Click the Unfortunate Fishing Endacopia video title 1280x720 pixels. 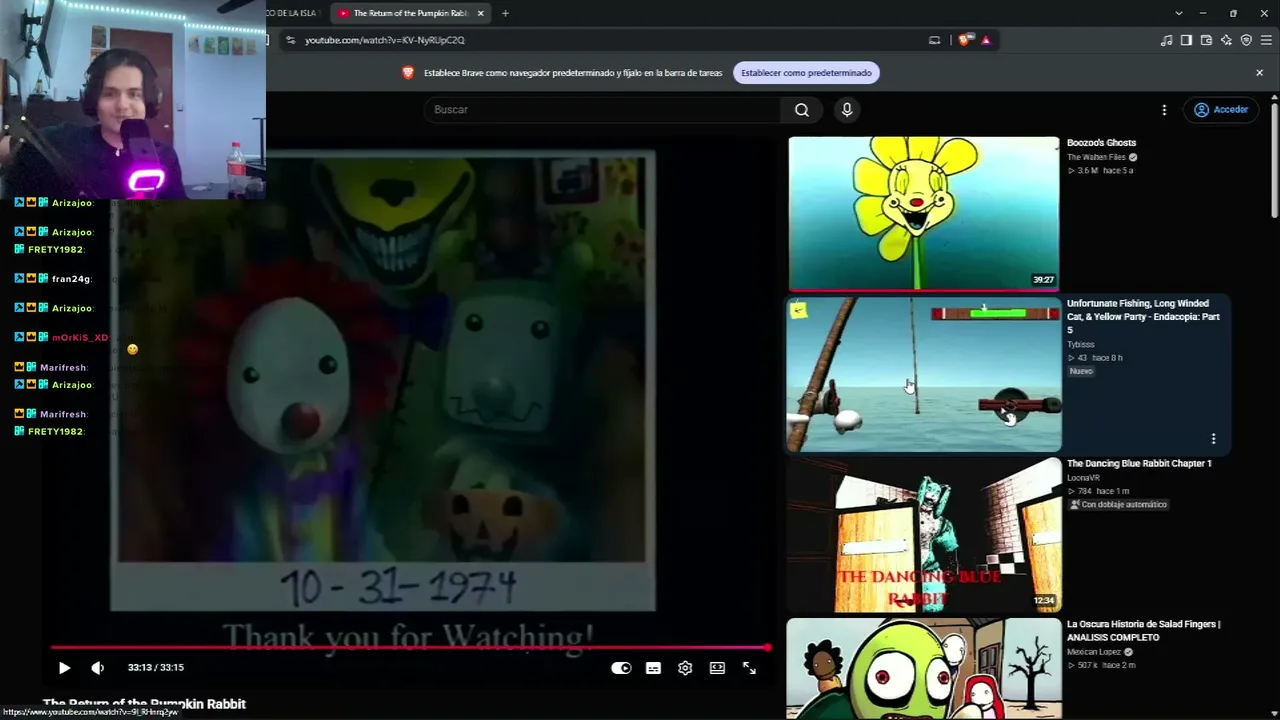(1143, 317)
